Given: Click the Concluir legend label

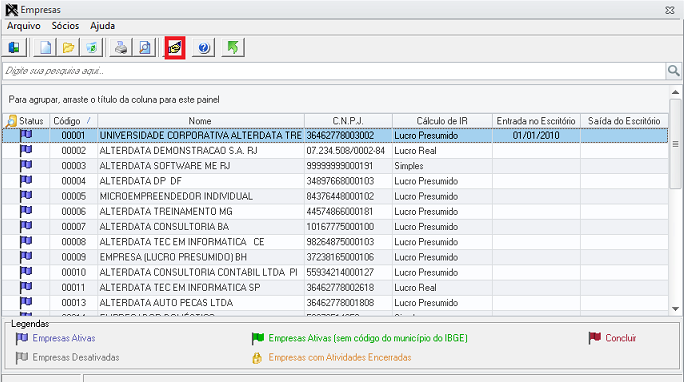Looking at the screenshot, I should [x=620, y=338].
